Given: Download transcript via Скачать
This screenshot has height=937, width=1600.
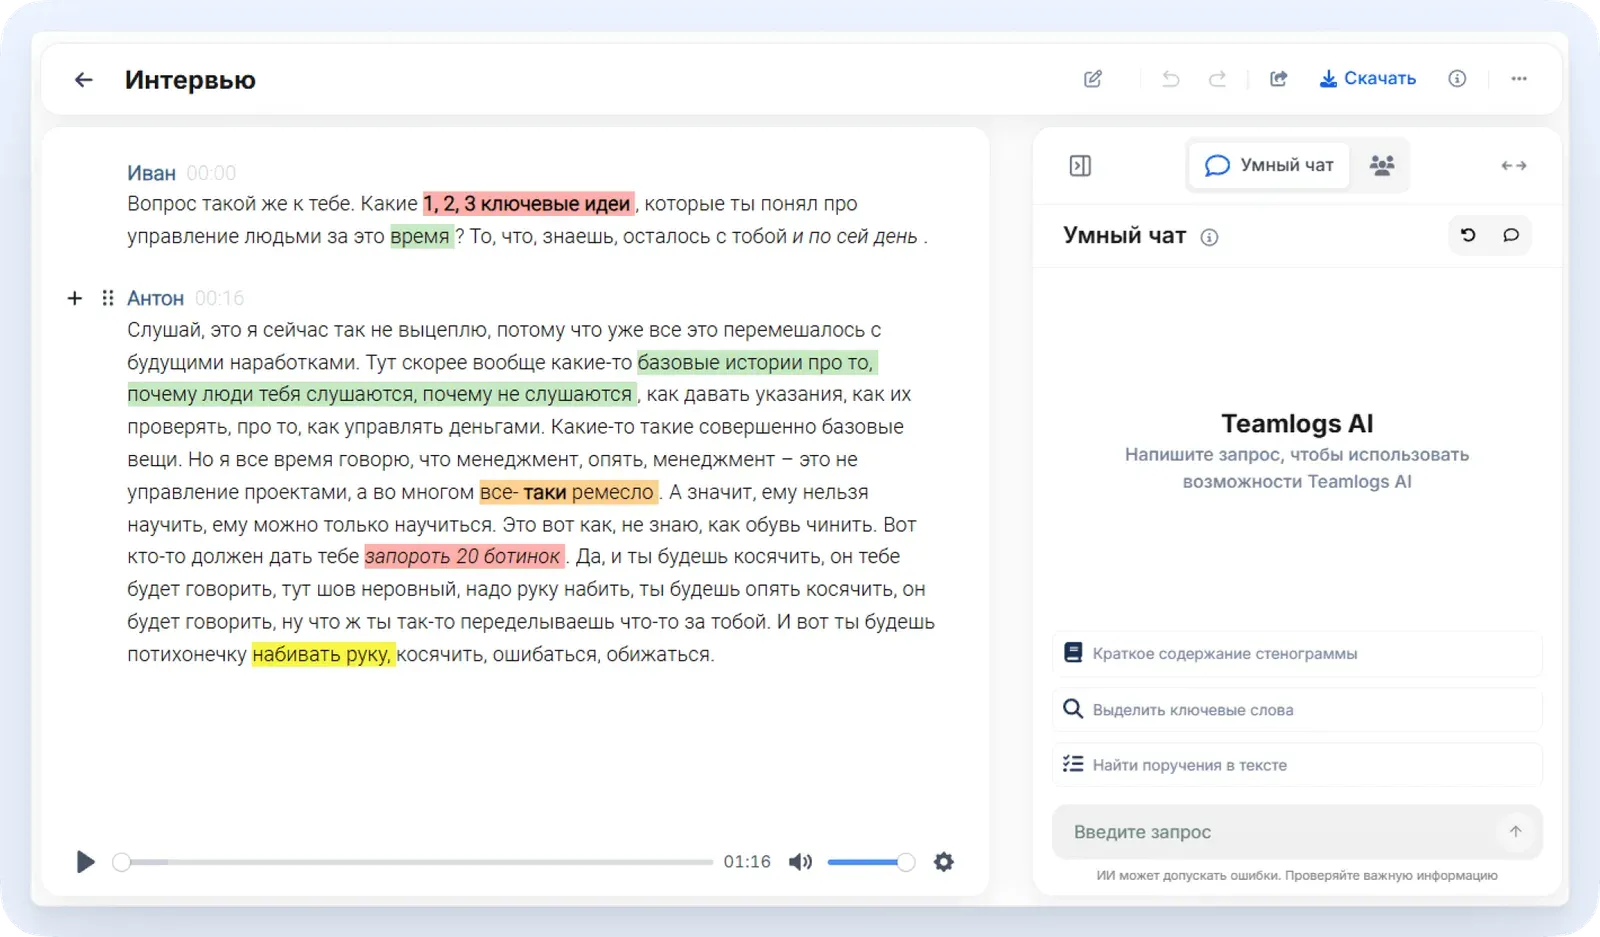Looking at the screenshot, I should (x=1367, y=79).
